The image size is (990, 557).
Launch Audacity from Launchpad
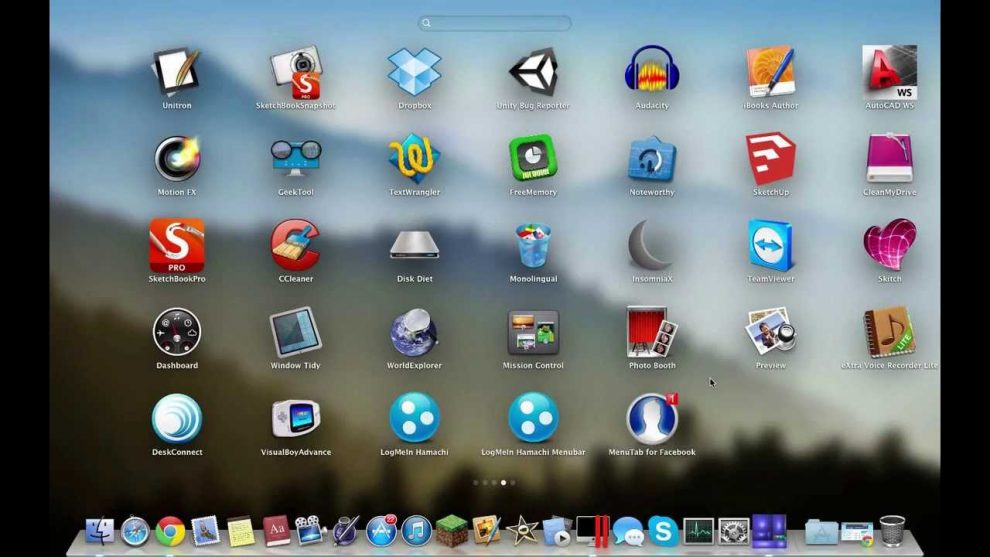coord(652,72)
